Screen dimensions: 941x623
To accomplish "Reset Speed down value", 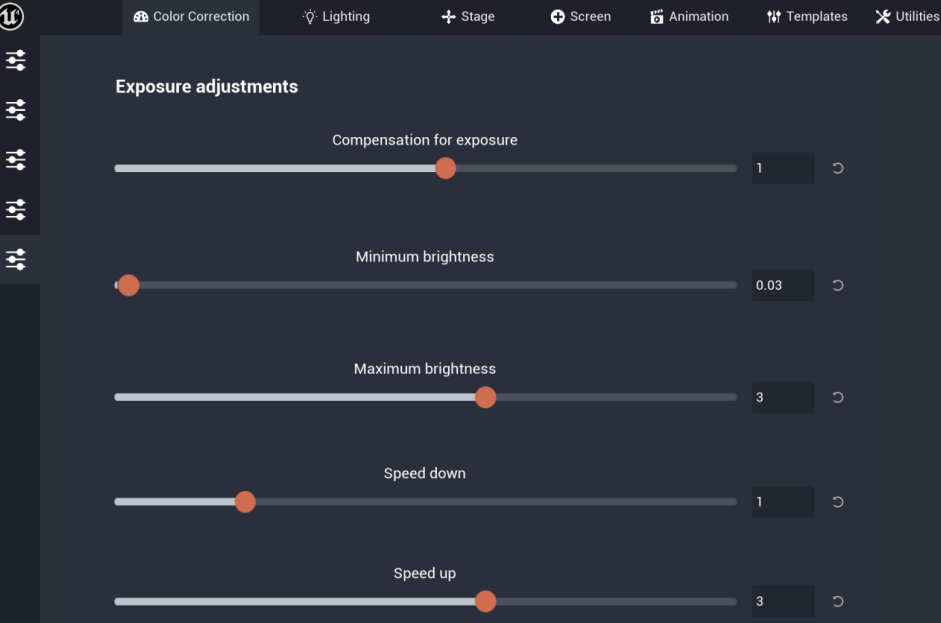I will pos(838,502).
